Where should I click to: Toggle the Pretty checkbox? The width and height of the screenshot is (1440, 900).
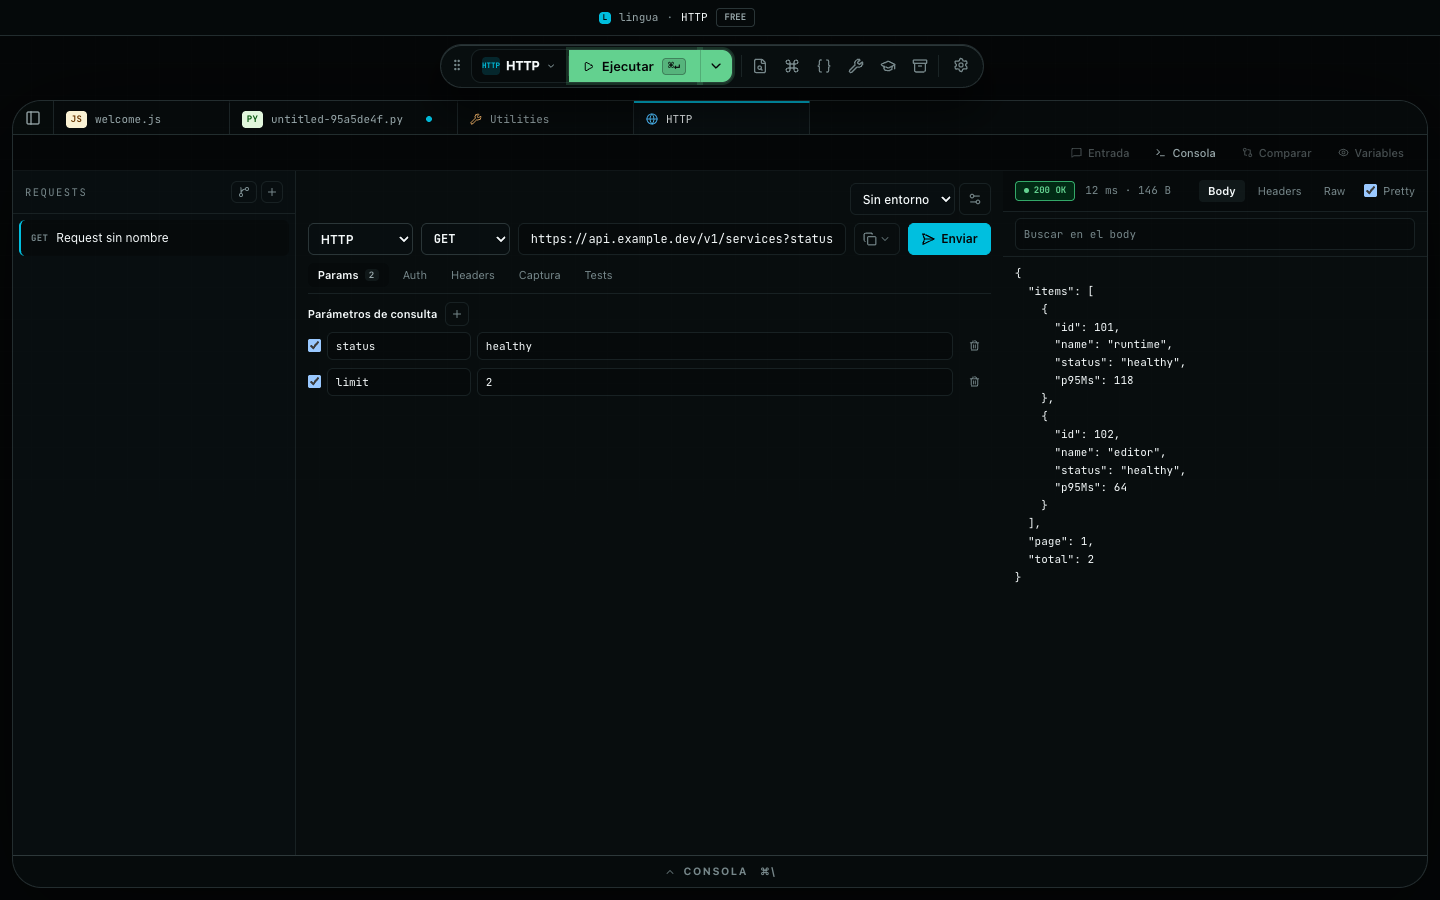pyautogui.click(x=1371, y=191)
